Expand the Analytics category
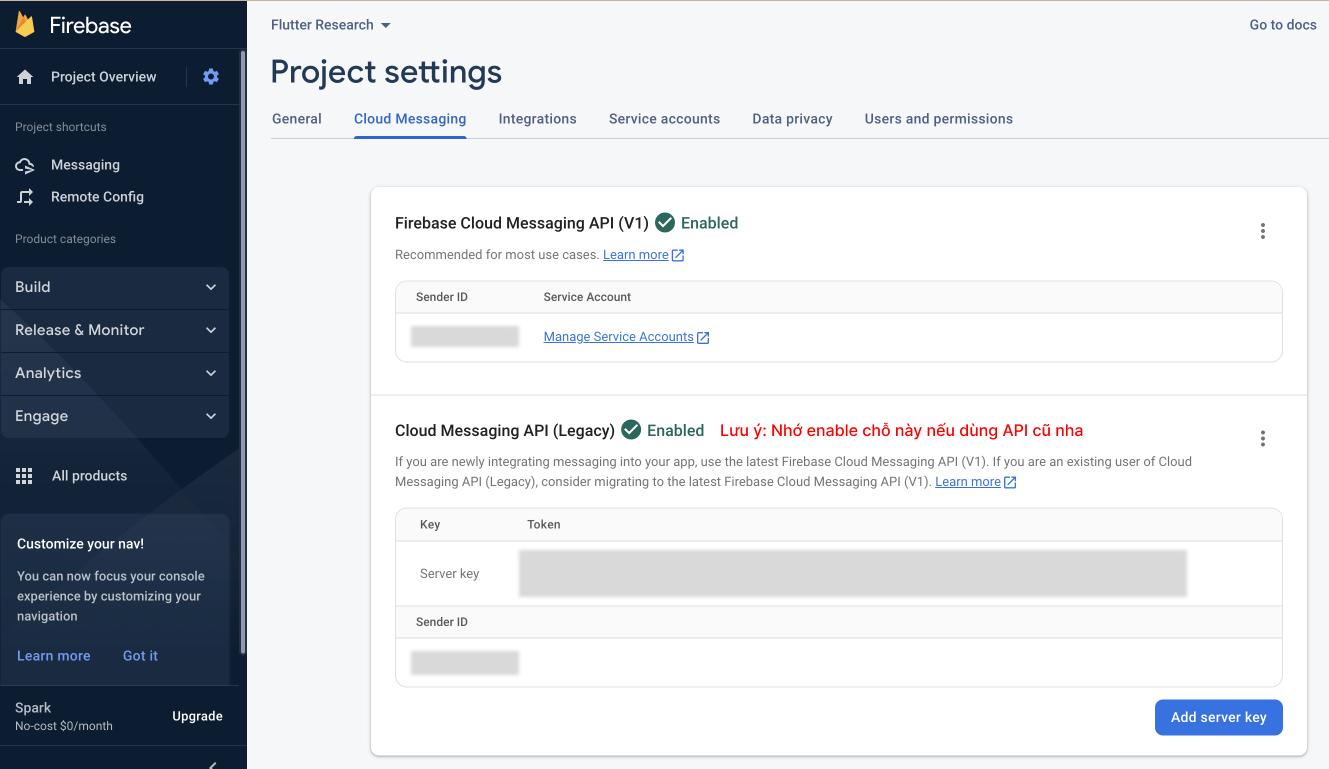 (115, 373)
